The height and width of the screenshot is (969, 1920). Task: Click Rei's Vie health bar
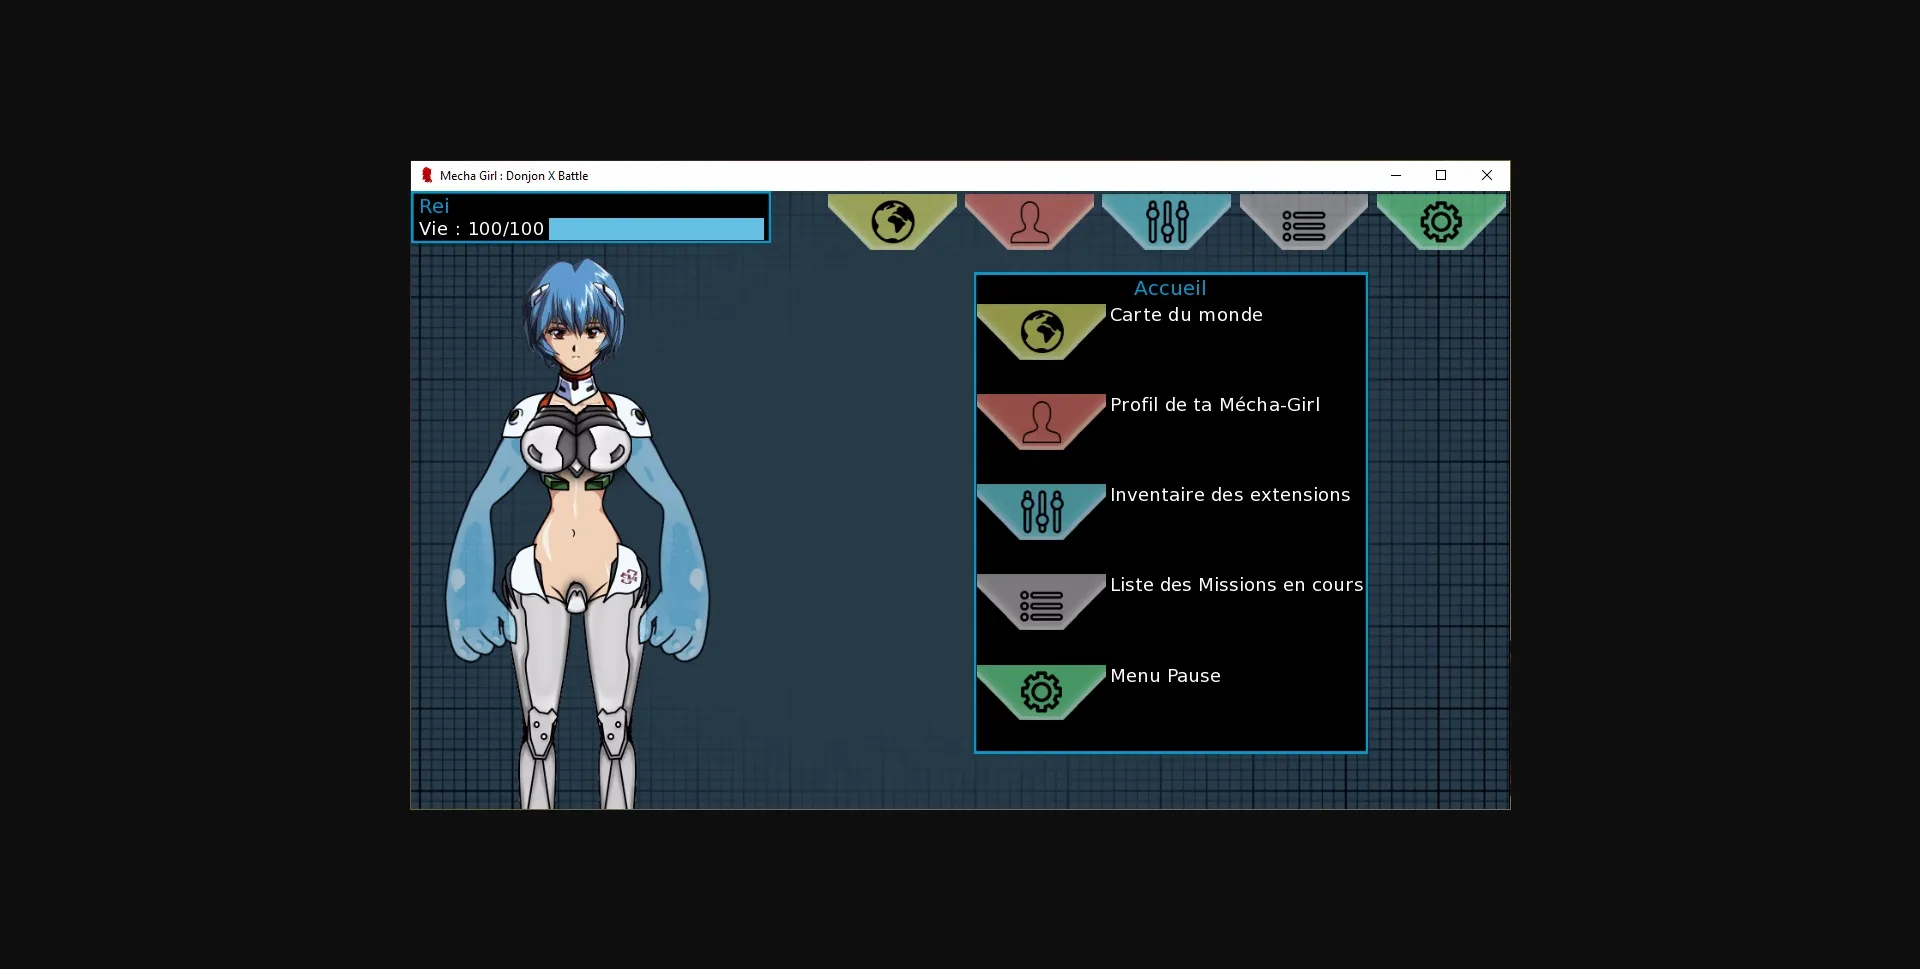pyautogui.click(x=655, y=228)
